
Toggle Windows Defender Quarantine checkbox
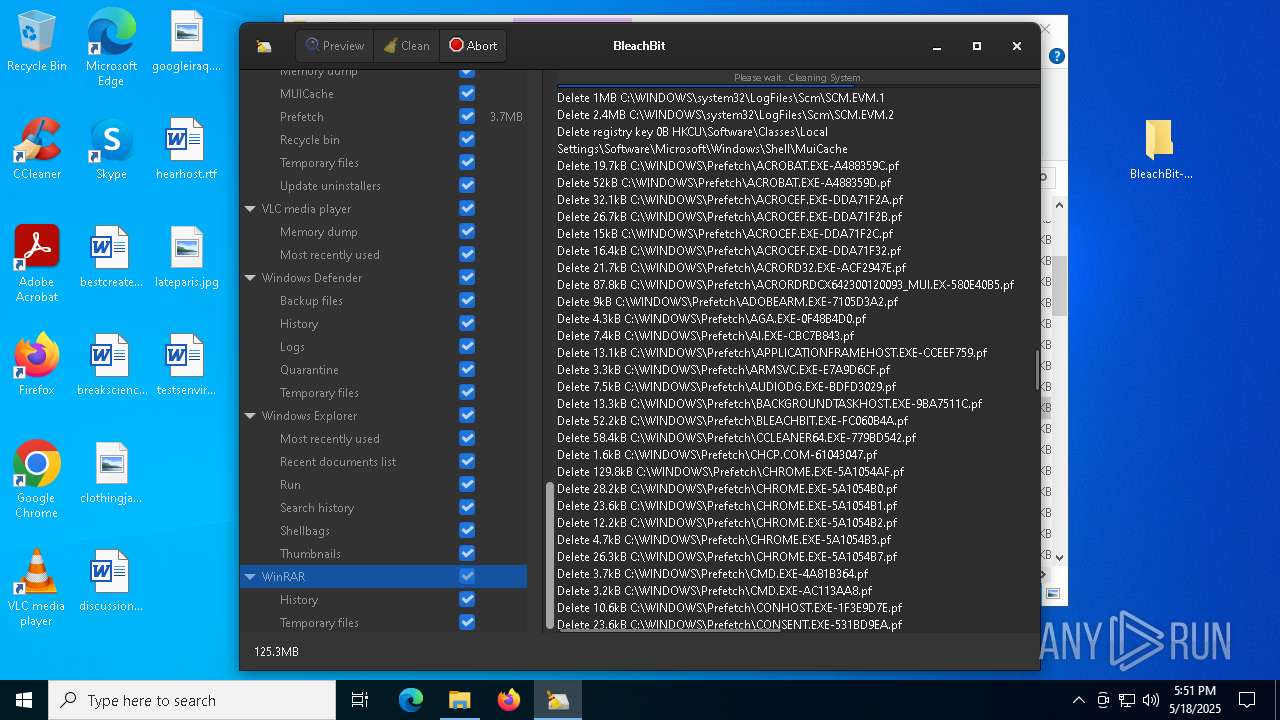(x=467, y=369)
